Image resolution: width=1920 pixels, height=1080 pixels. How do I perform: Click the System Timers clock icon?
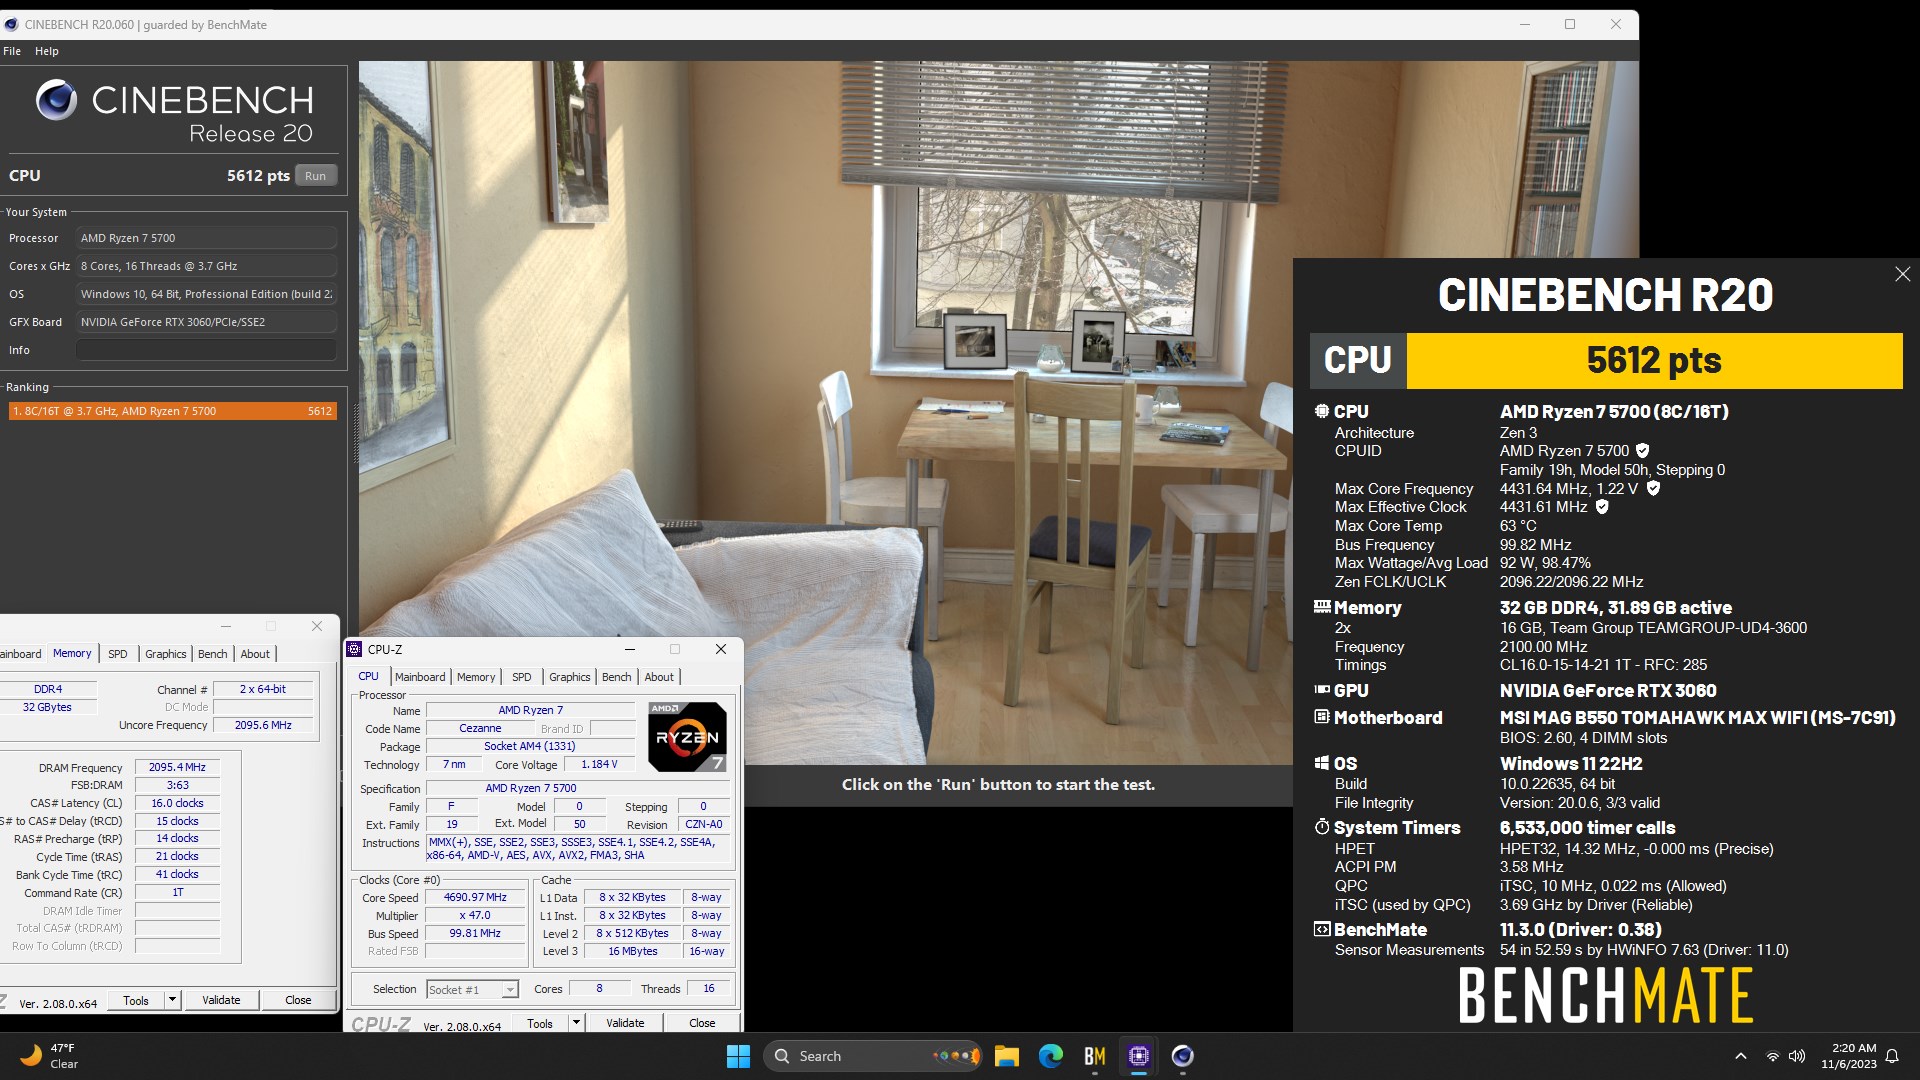1321,827
